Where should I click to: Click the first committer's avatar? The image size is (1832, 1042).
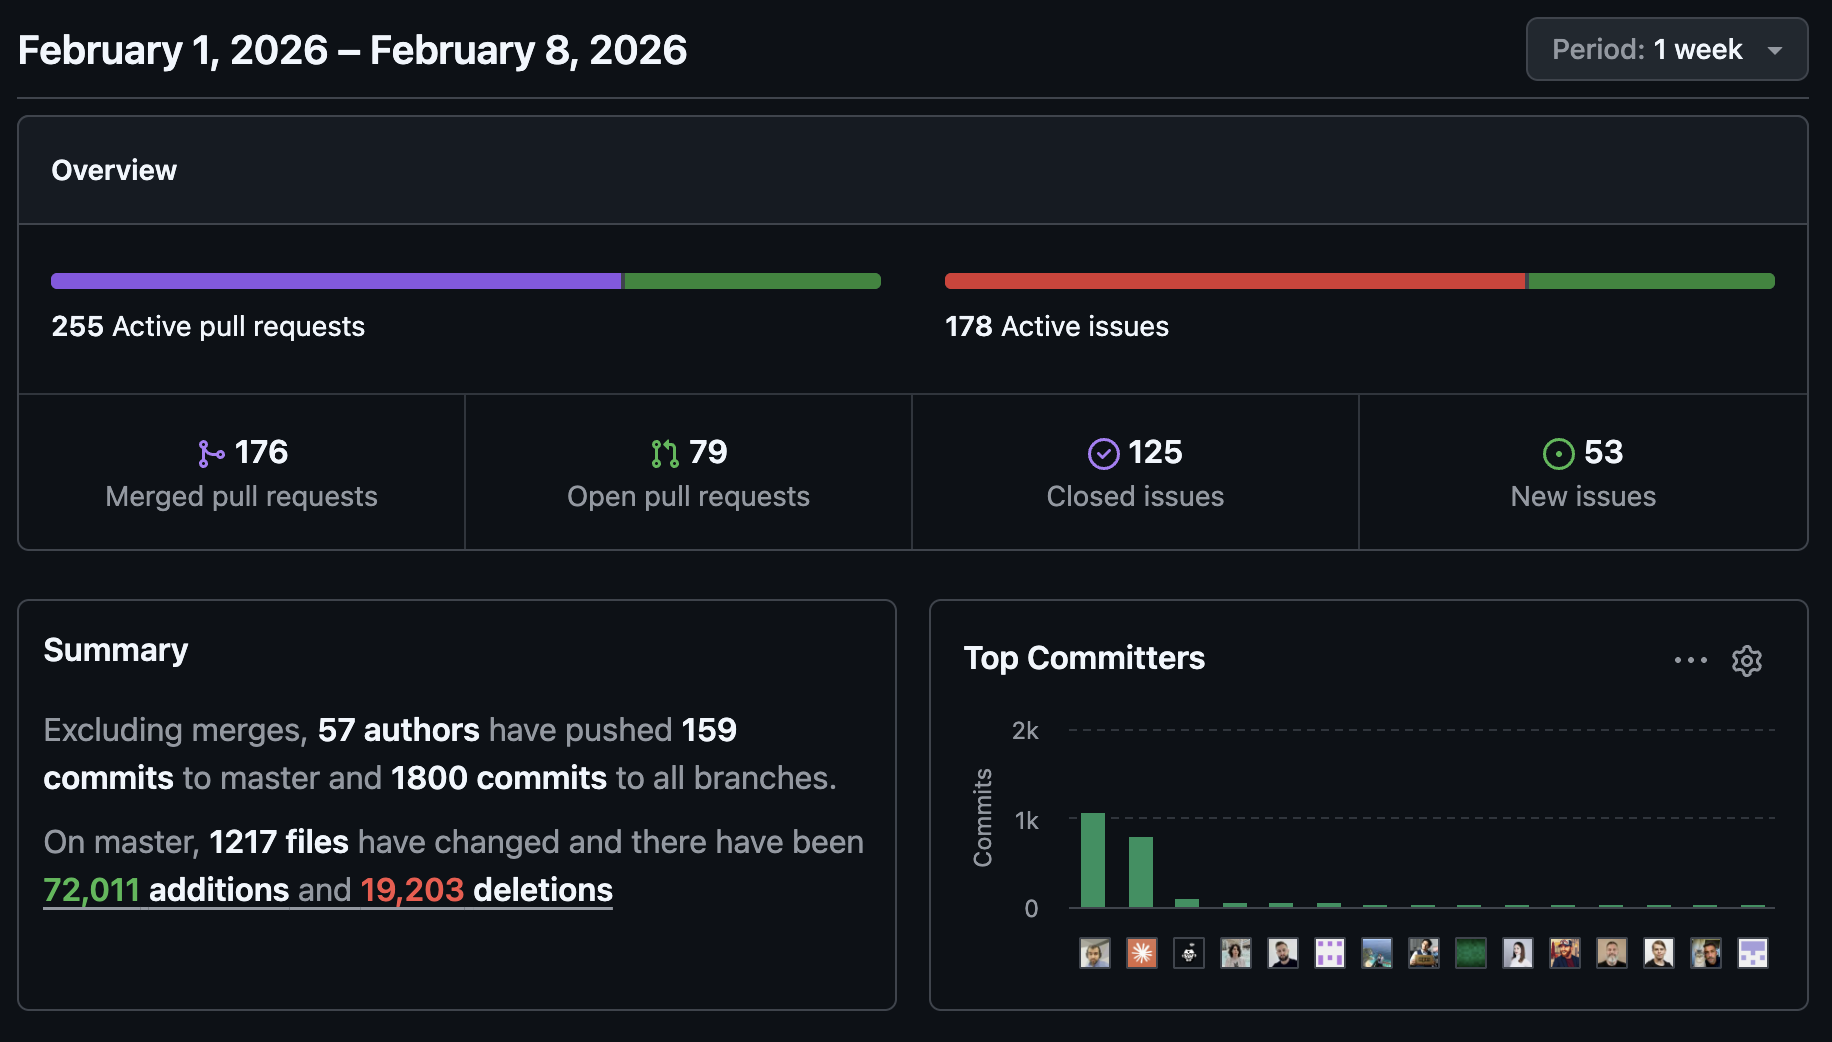1094,953
